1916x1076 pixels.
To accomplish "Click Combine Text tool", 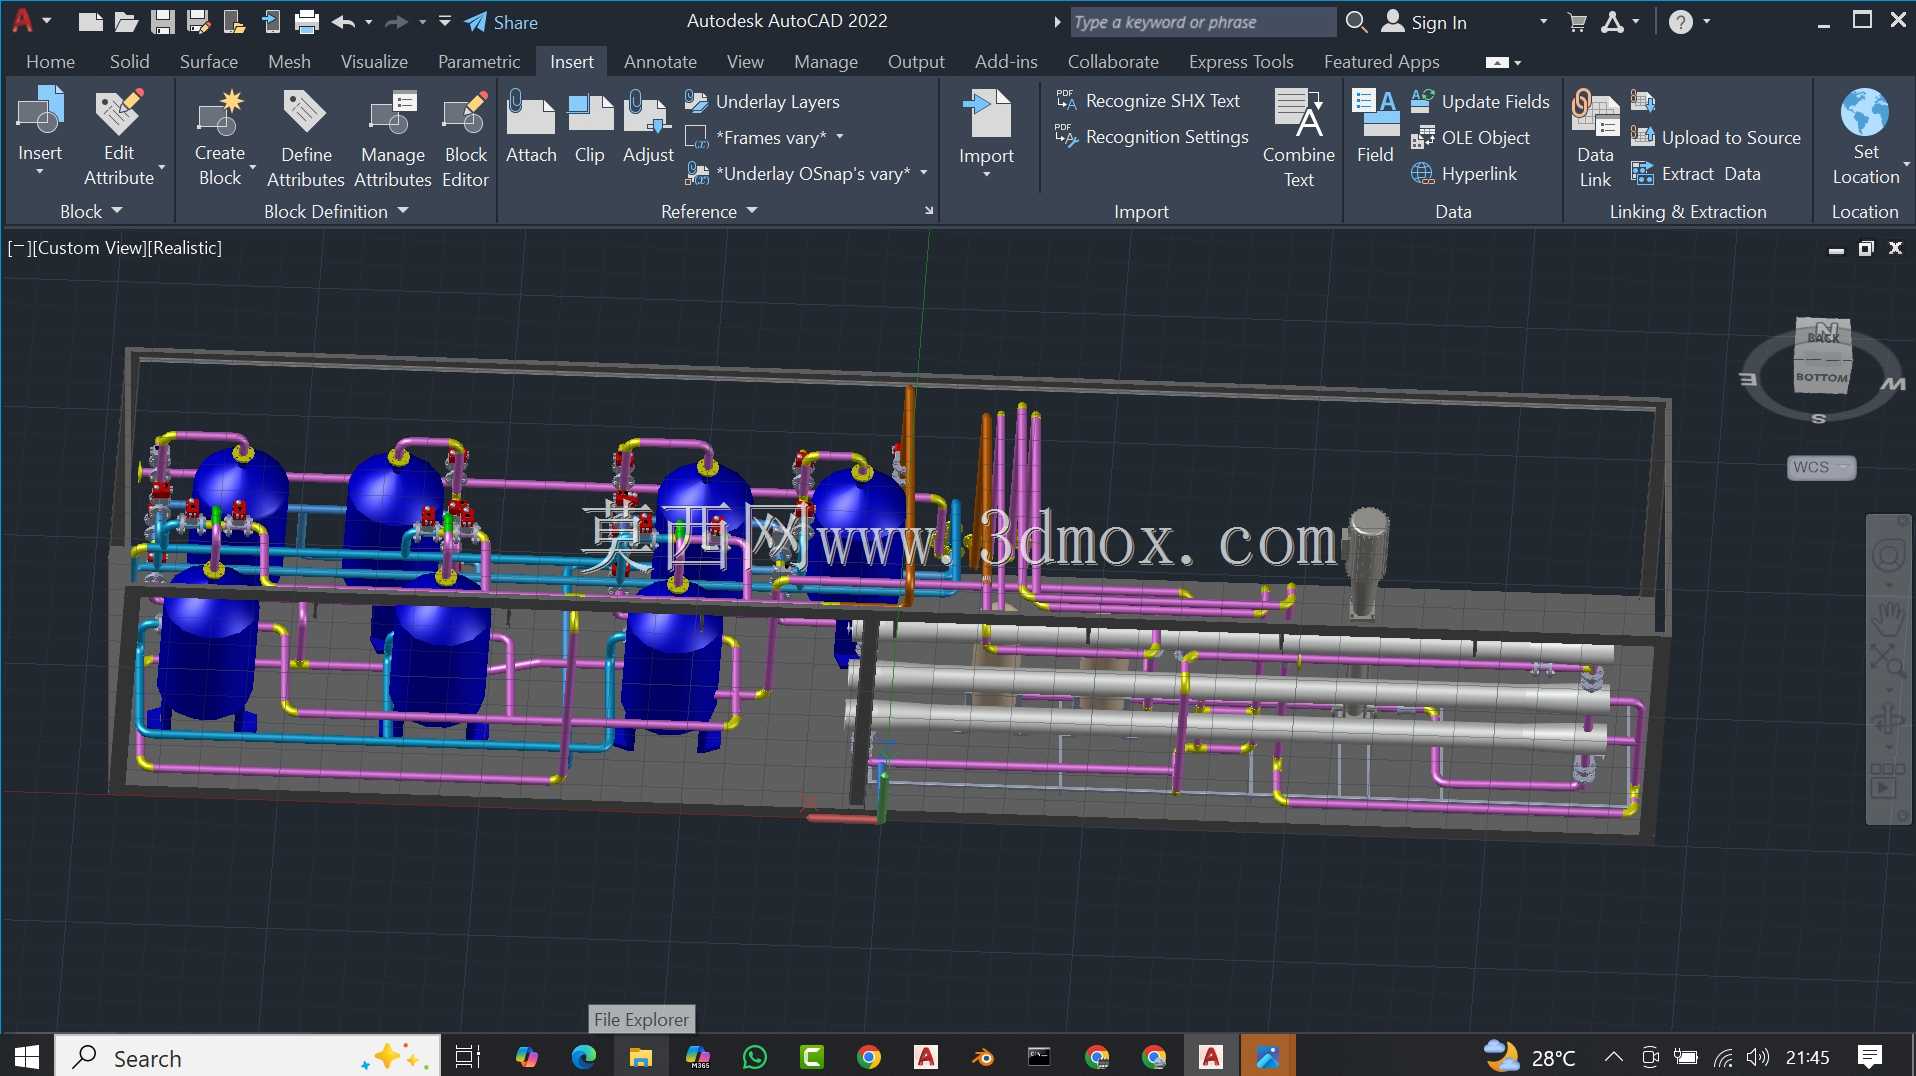I will [1299, 138].
